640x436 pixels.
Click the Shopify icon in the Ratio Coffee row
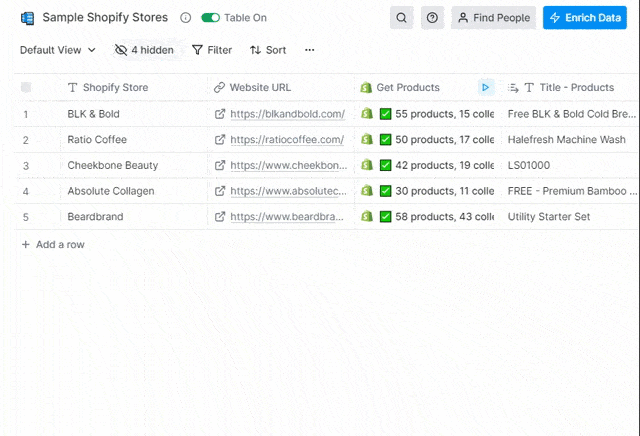[x=367, y=139]
